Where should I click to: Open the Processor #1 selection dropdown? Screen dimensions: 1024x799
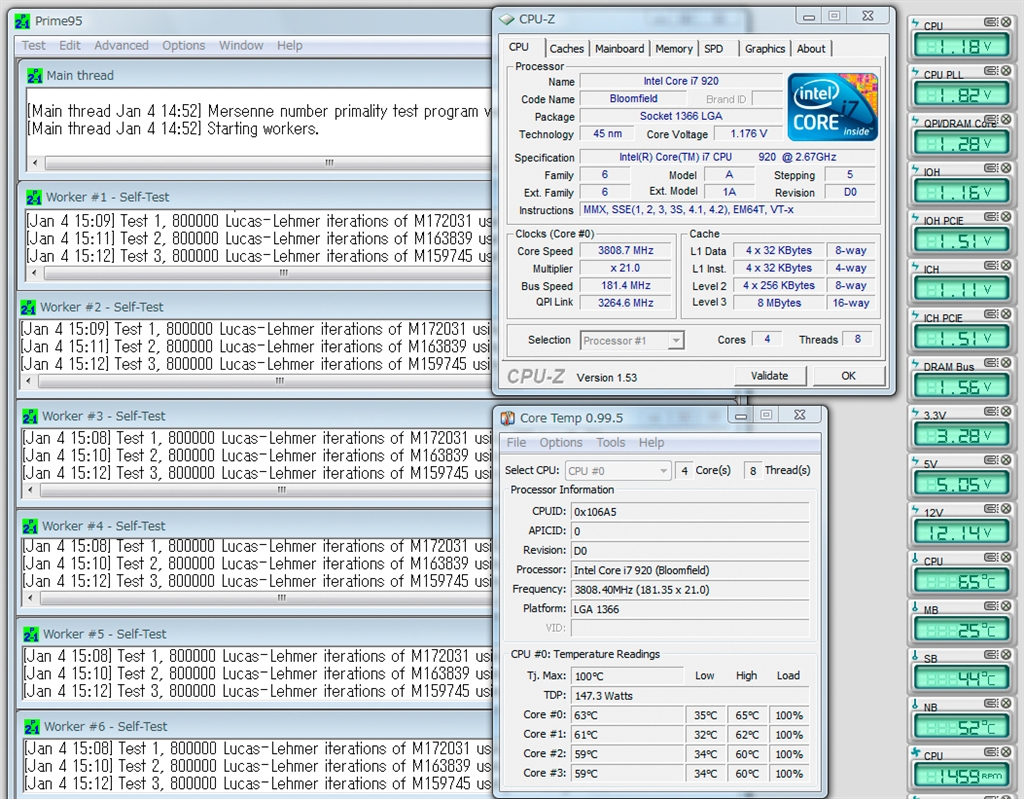(x=675, y=340)
